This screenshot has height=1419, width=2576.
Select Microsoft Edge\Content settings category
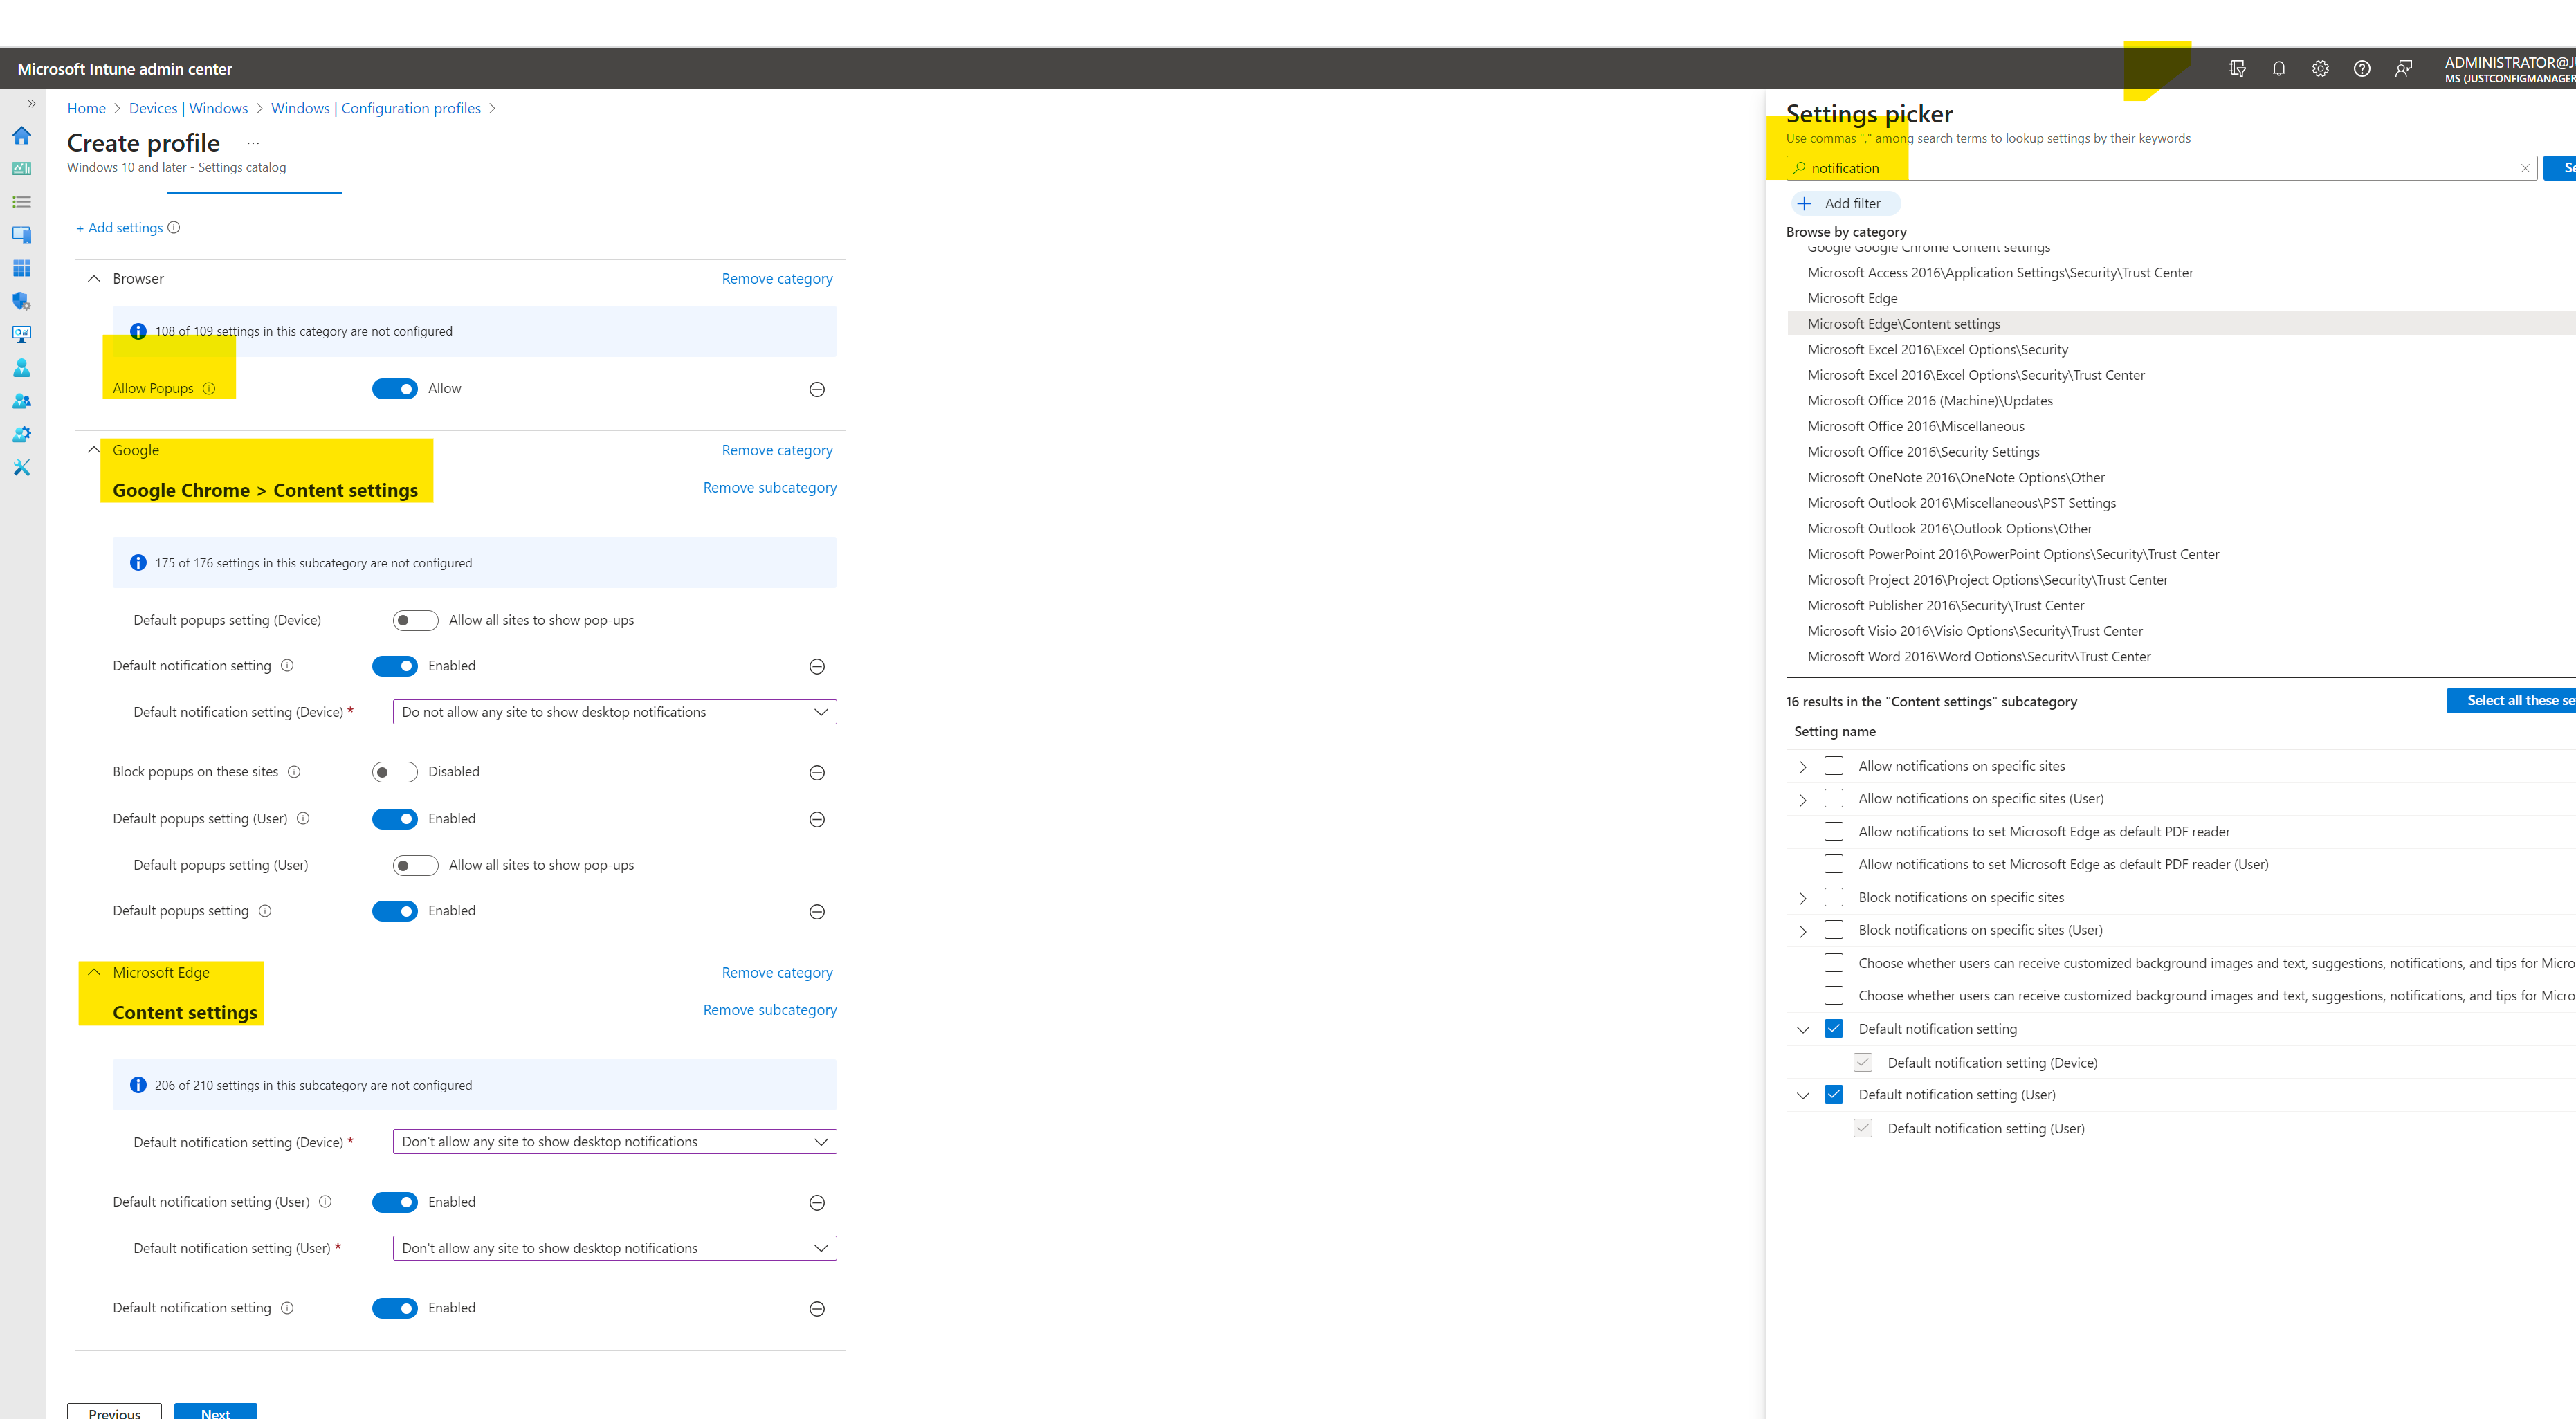pos(1904,324)
